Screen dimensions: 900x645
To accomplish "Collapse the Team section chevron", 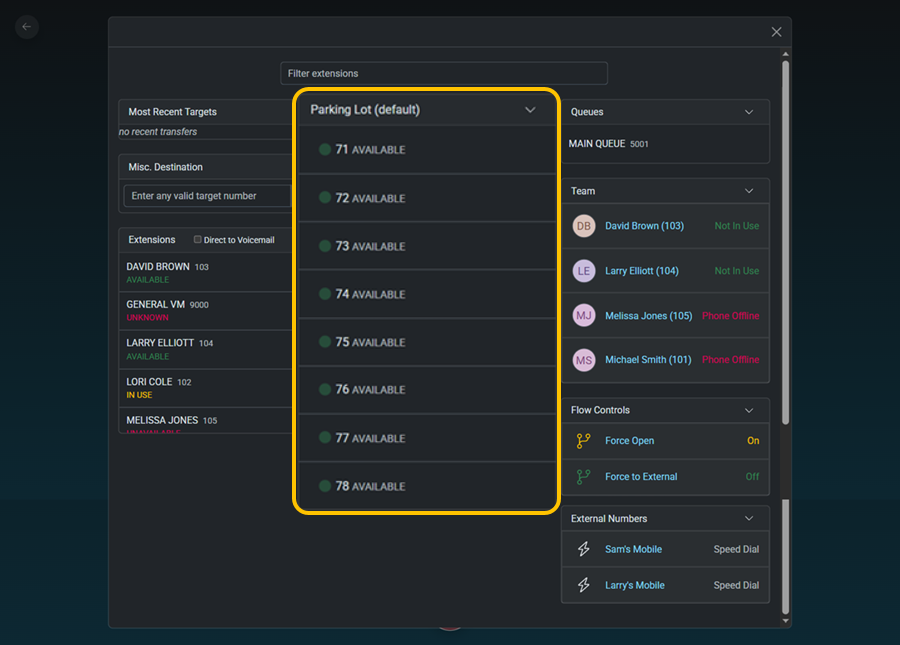I will pos(749,191).
